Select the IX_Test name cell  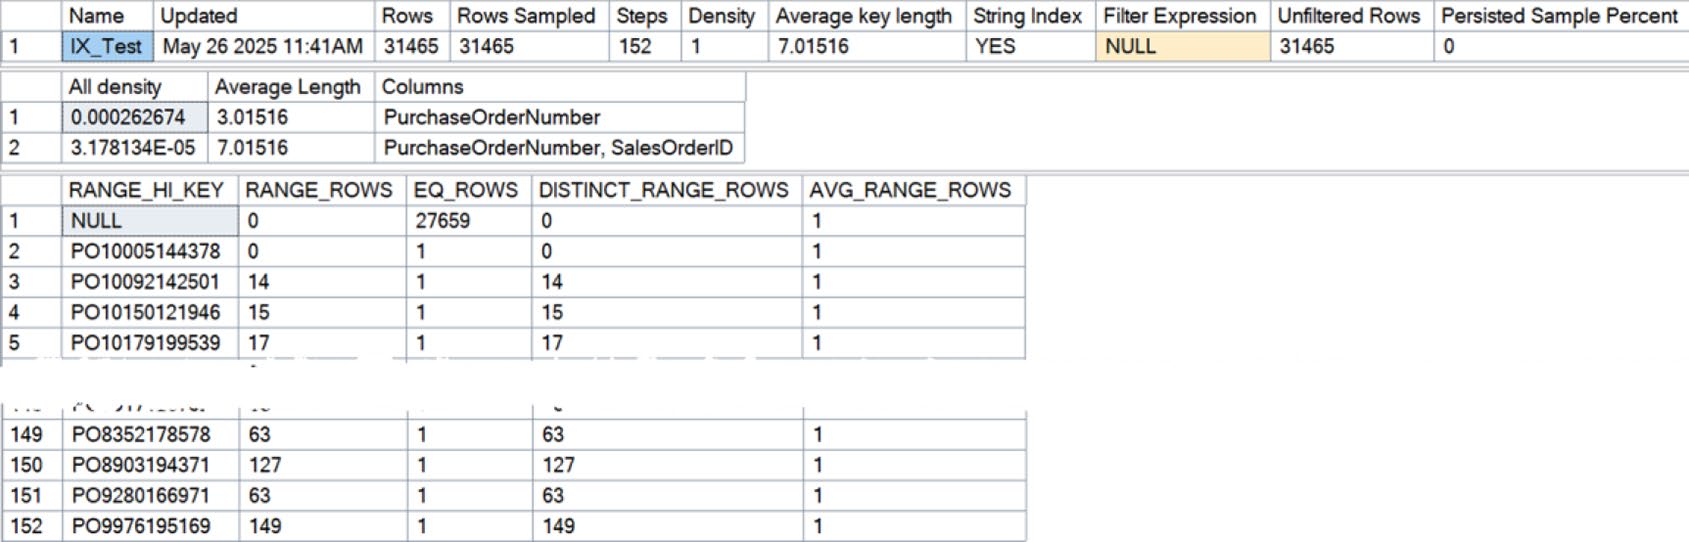coord(108,46)
